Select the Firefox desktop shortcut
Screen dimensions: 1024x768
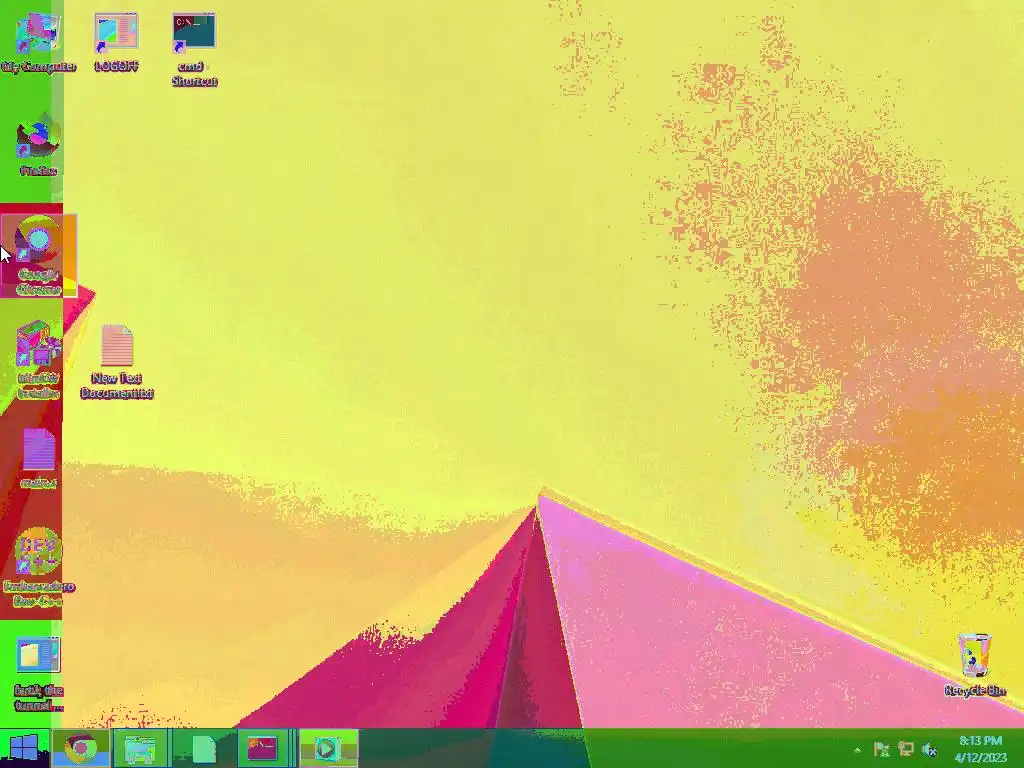[39, 145]
